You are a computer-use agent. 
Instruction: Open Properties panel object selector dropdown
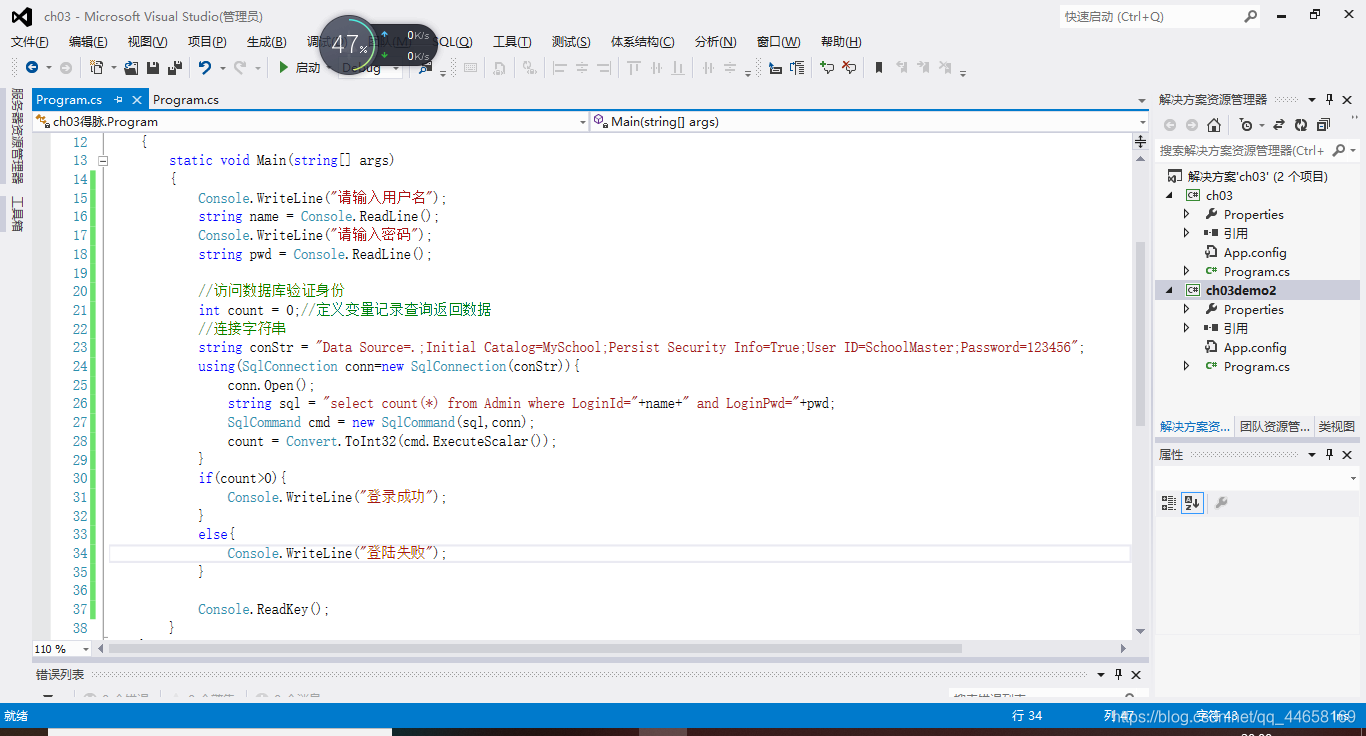click(x=1353, y=479)
